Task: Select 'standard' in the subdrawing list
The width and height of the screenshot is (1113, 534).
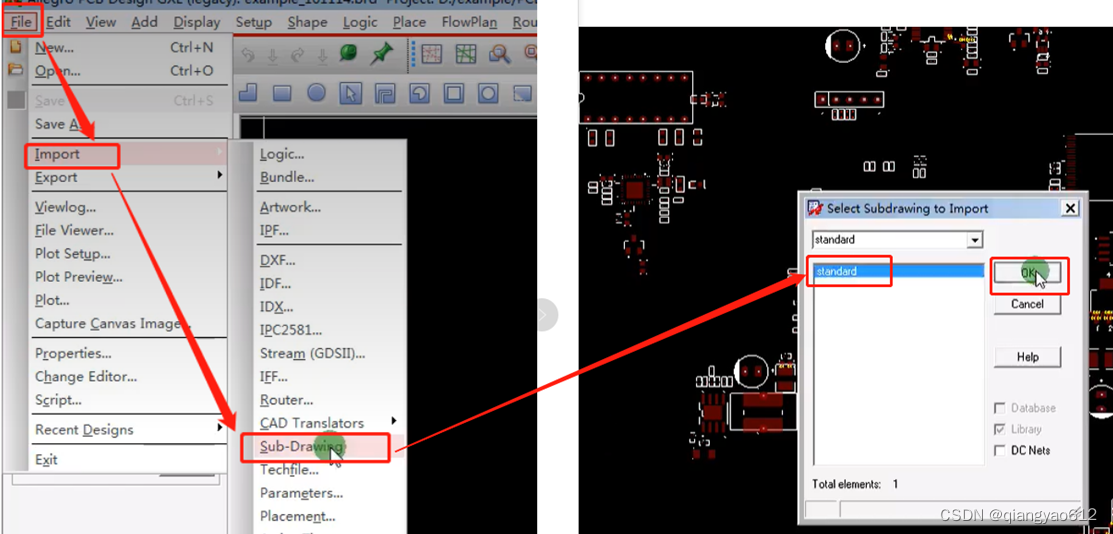Action: pyautogui.click(x=898, y=271)
